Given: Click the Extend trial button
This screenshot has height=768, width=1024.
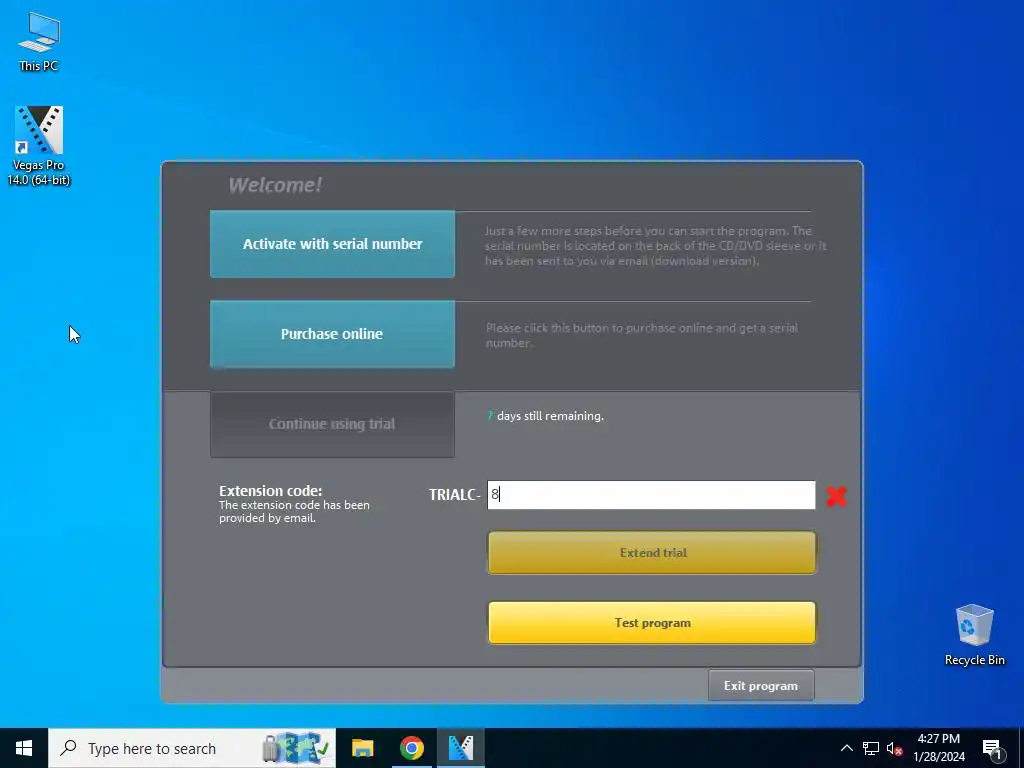Looking at the screenshot, I should point(652,553).
